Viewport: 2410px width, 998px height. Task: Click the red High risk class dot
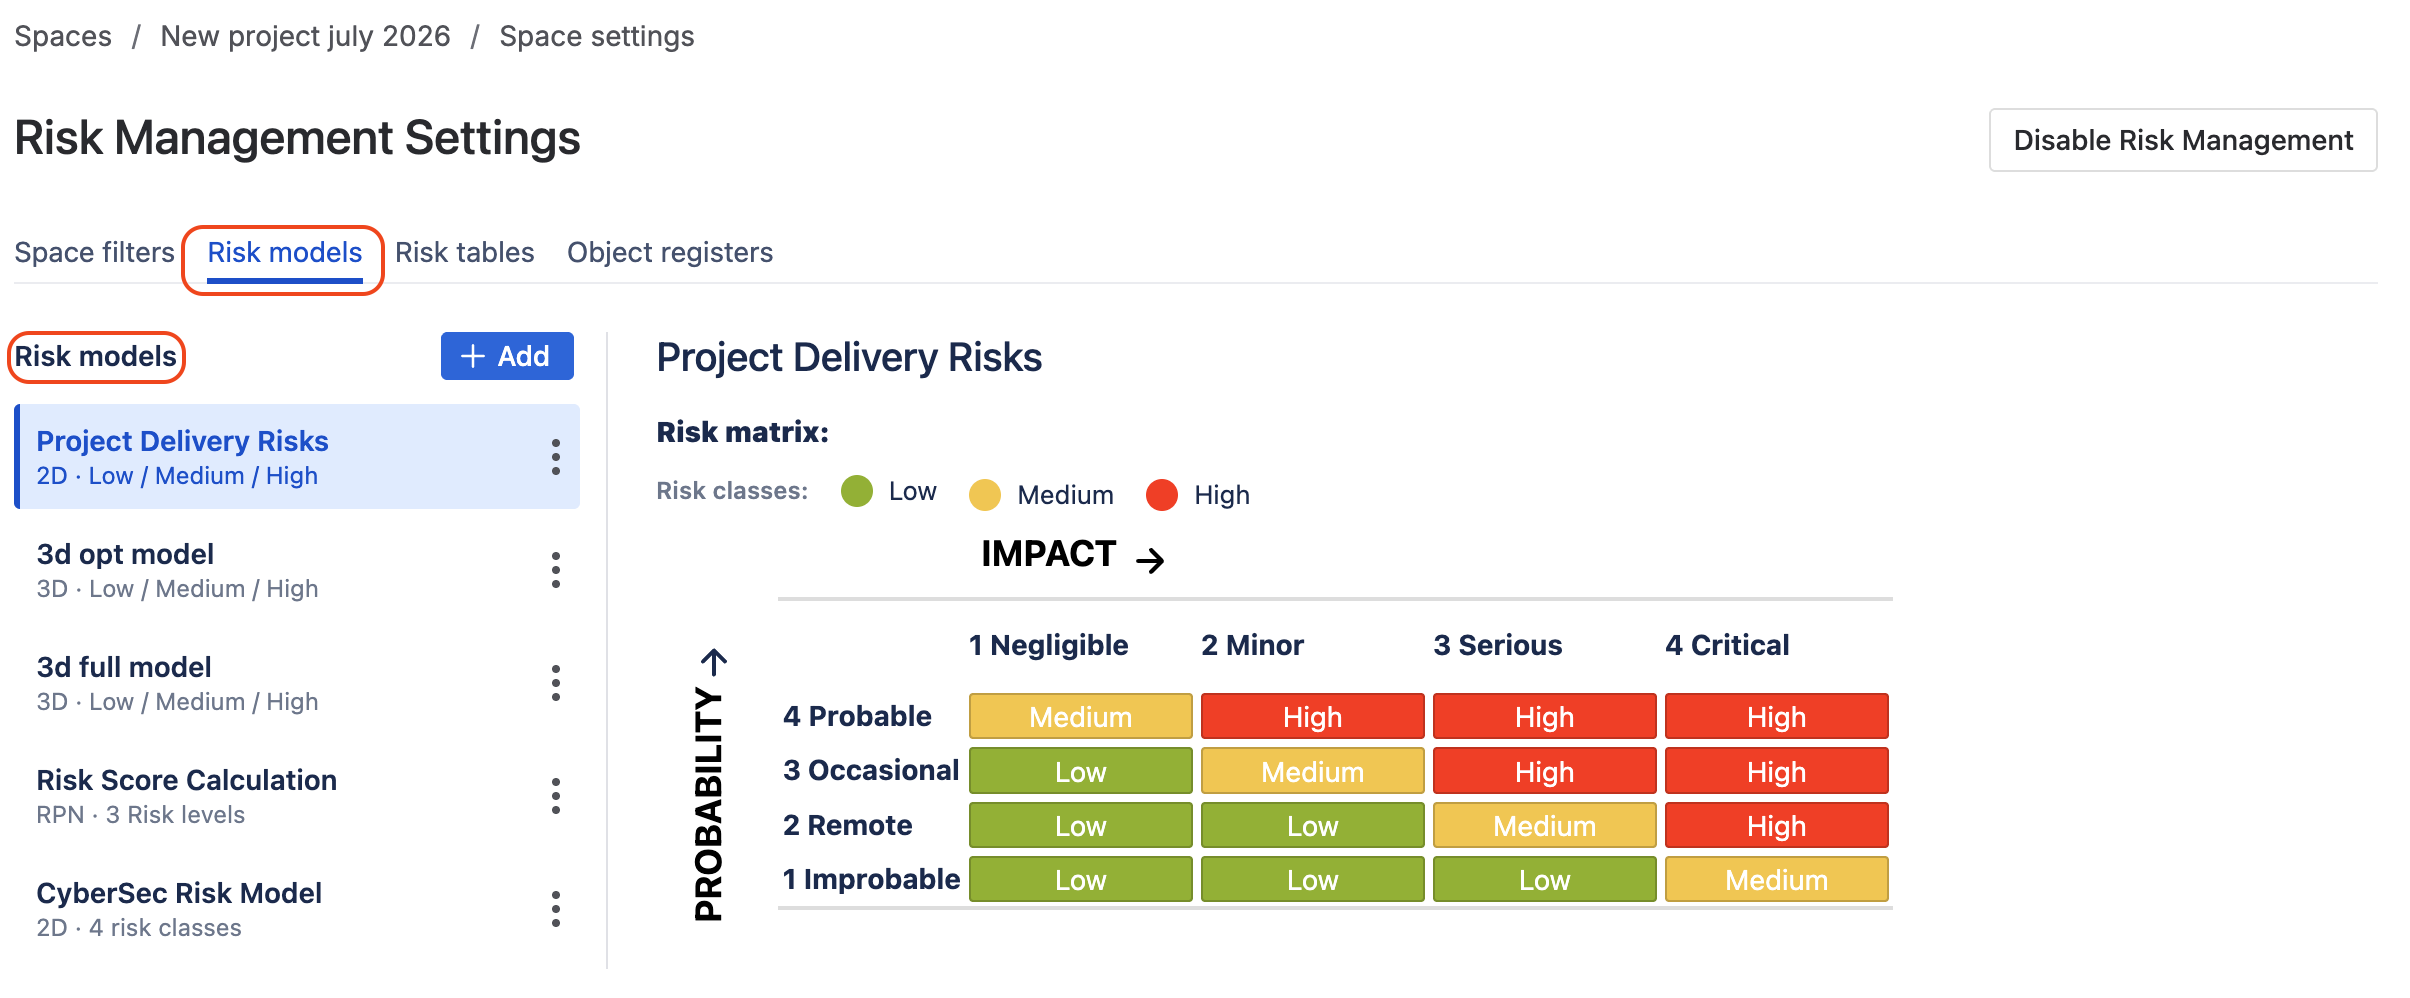pos(1162,495)
